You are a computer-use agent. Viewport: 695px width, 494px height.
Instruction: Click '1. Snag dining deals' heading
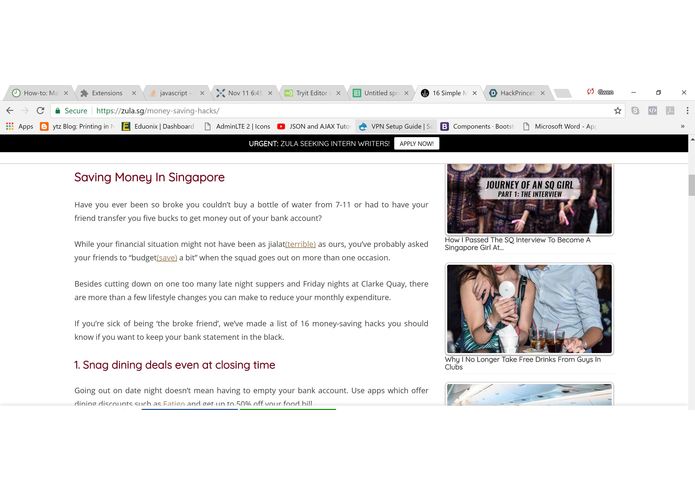pos(175,365)
